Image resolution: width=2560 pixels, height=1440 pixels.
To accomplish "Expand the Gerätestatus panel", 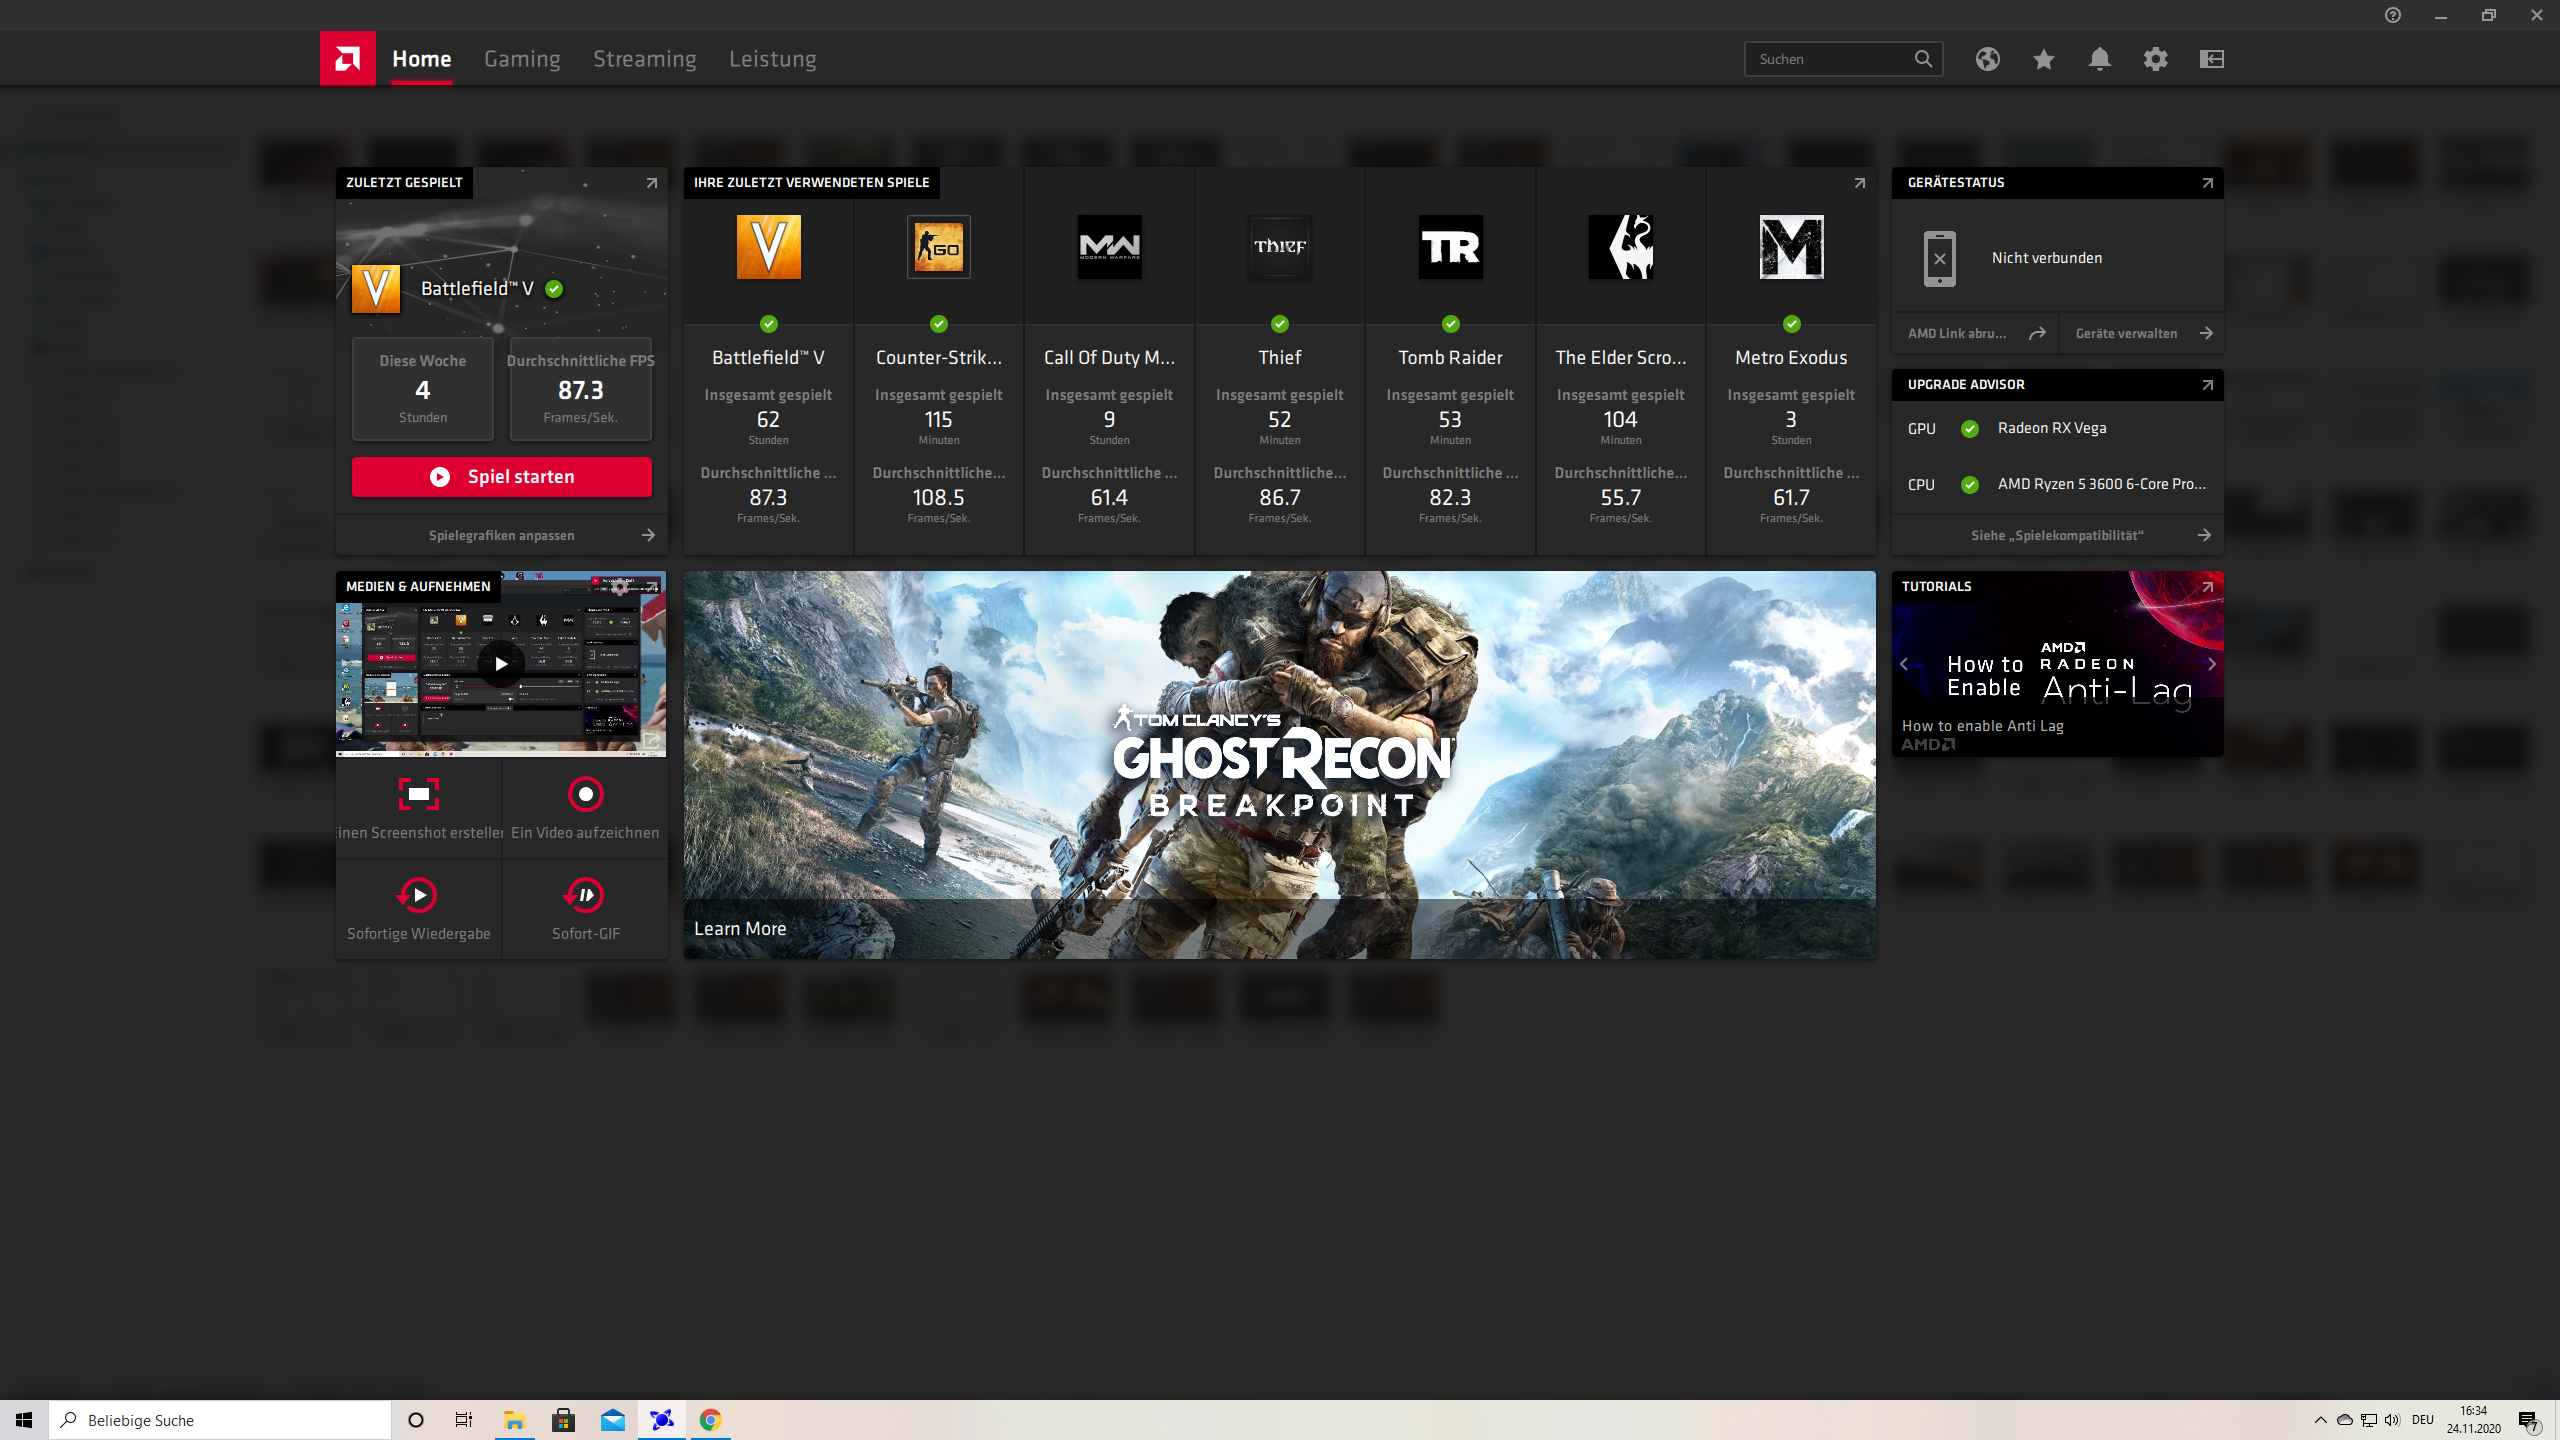I will coord(2207,183).
